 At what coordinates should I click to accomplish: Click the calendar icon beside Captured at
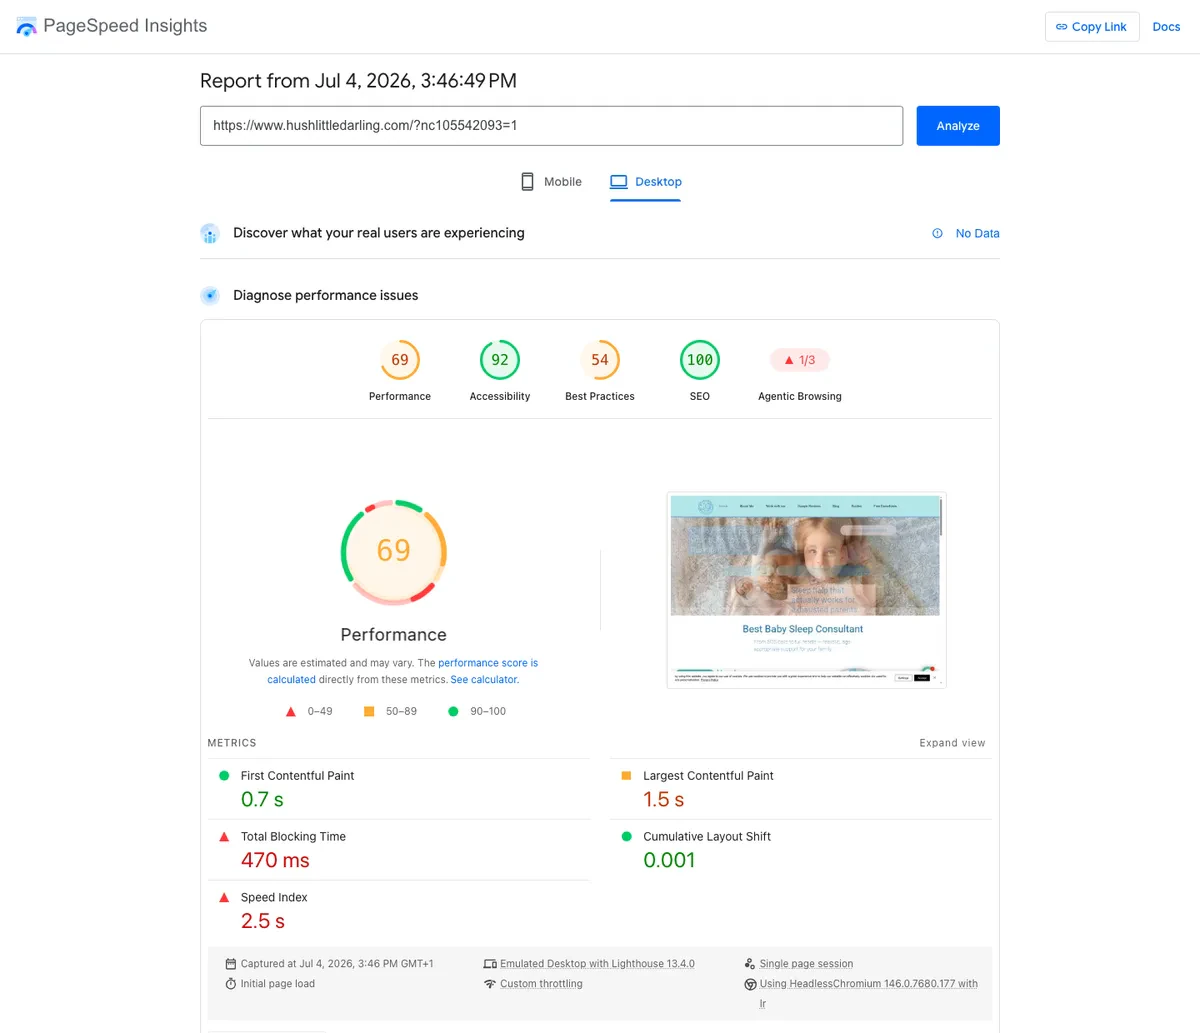click(231, 964)
